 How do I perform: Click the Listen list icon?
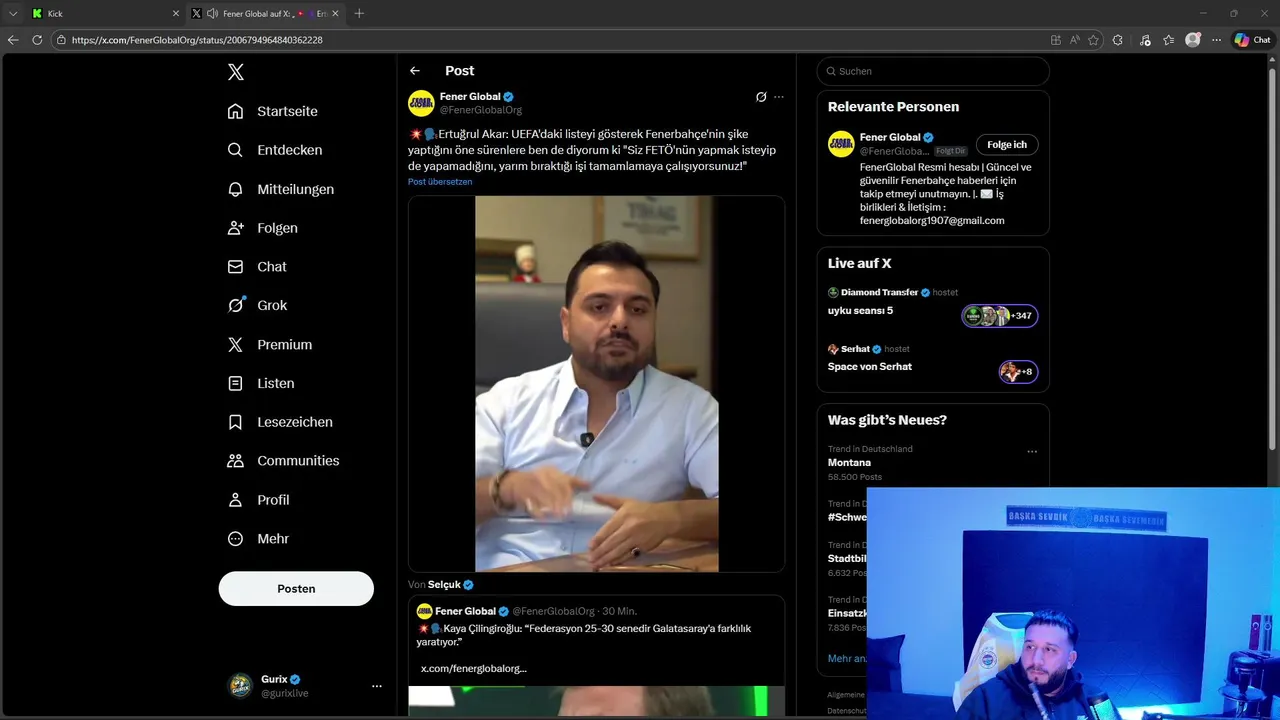235,383
